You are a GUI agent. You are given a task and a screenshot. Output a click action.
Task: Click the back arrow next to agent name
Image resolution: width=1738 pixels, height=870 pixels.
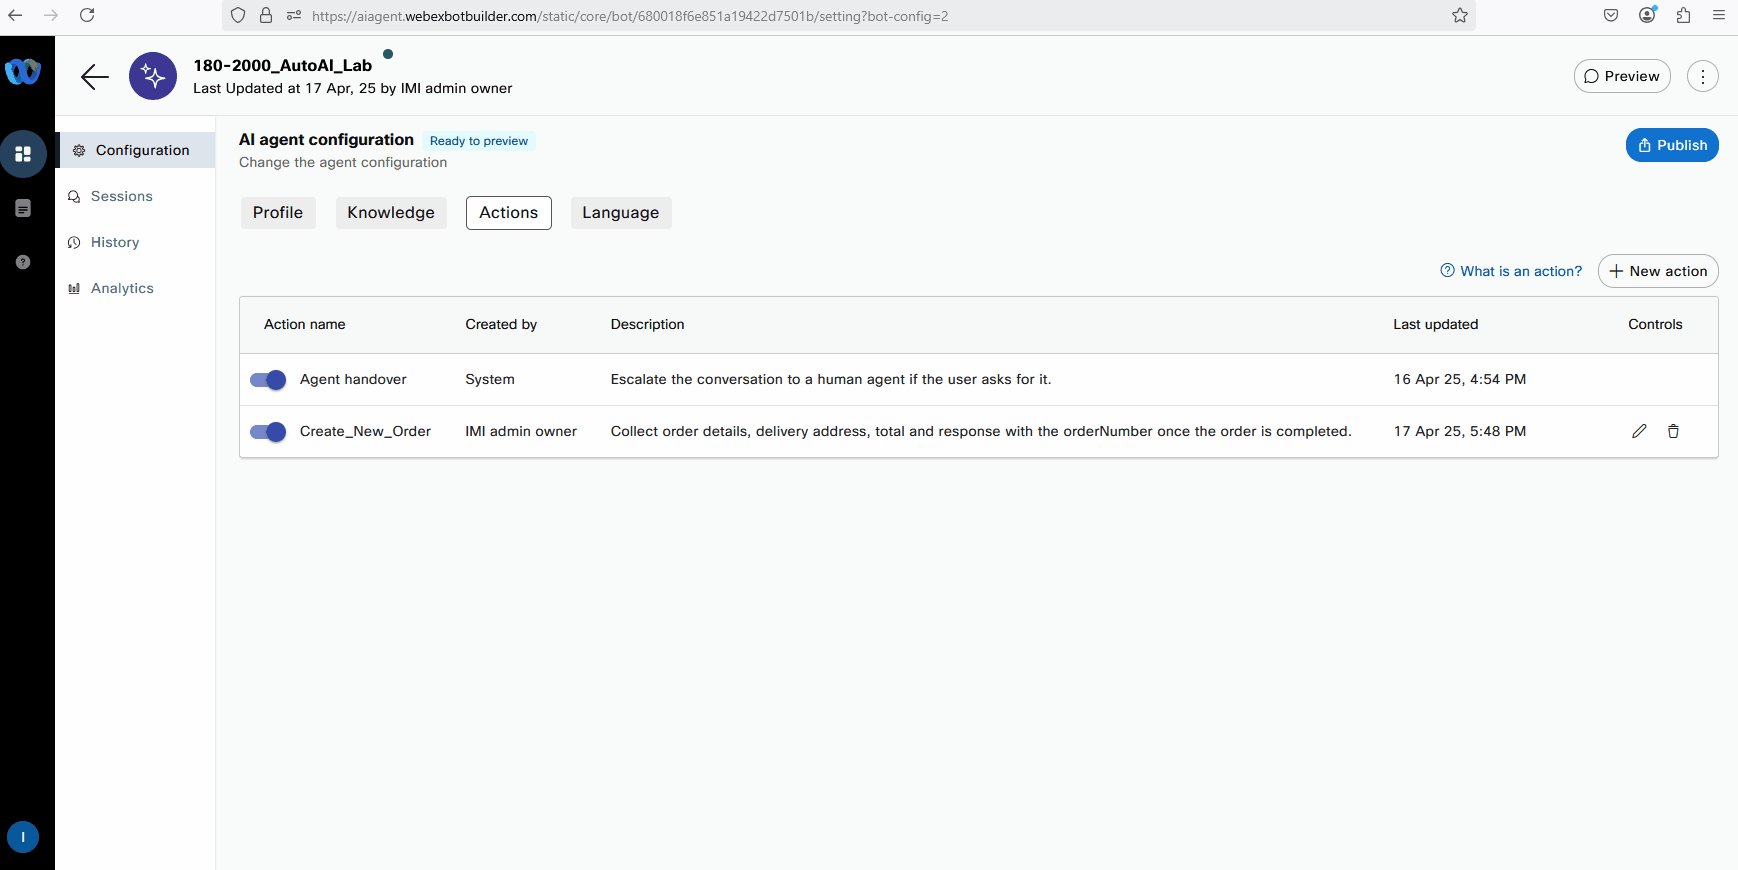pyautogui.click(x=95, y=77)
